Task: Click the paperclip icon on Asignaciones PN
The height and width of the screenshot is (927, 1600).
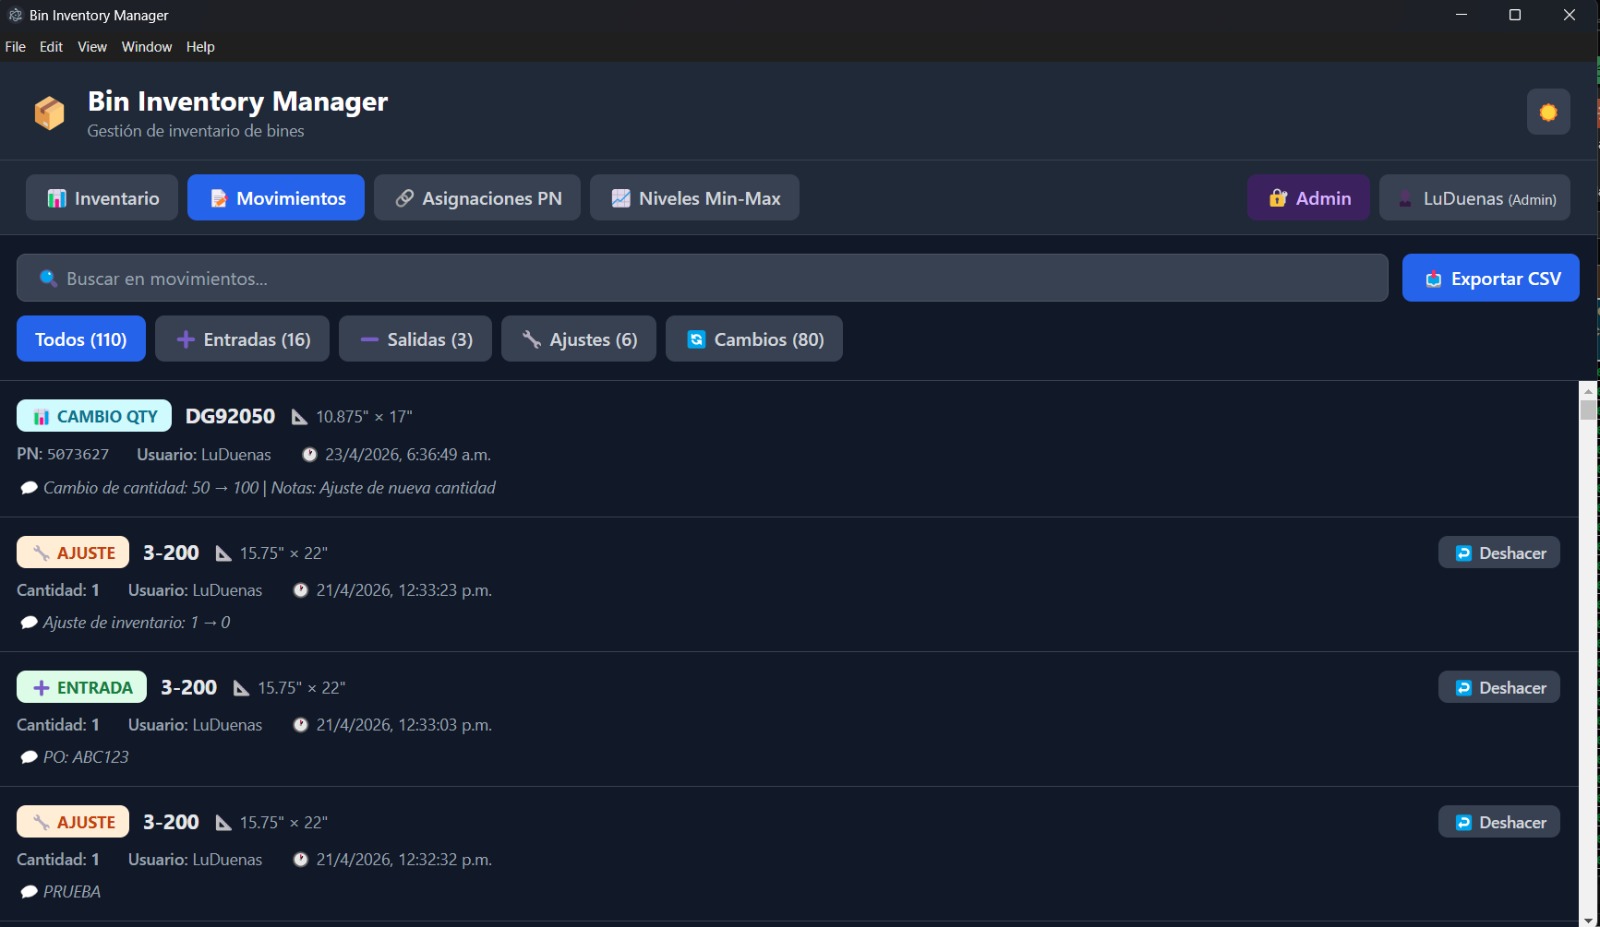Action: (x=404, y=197)
